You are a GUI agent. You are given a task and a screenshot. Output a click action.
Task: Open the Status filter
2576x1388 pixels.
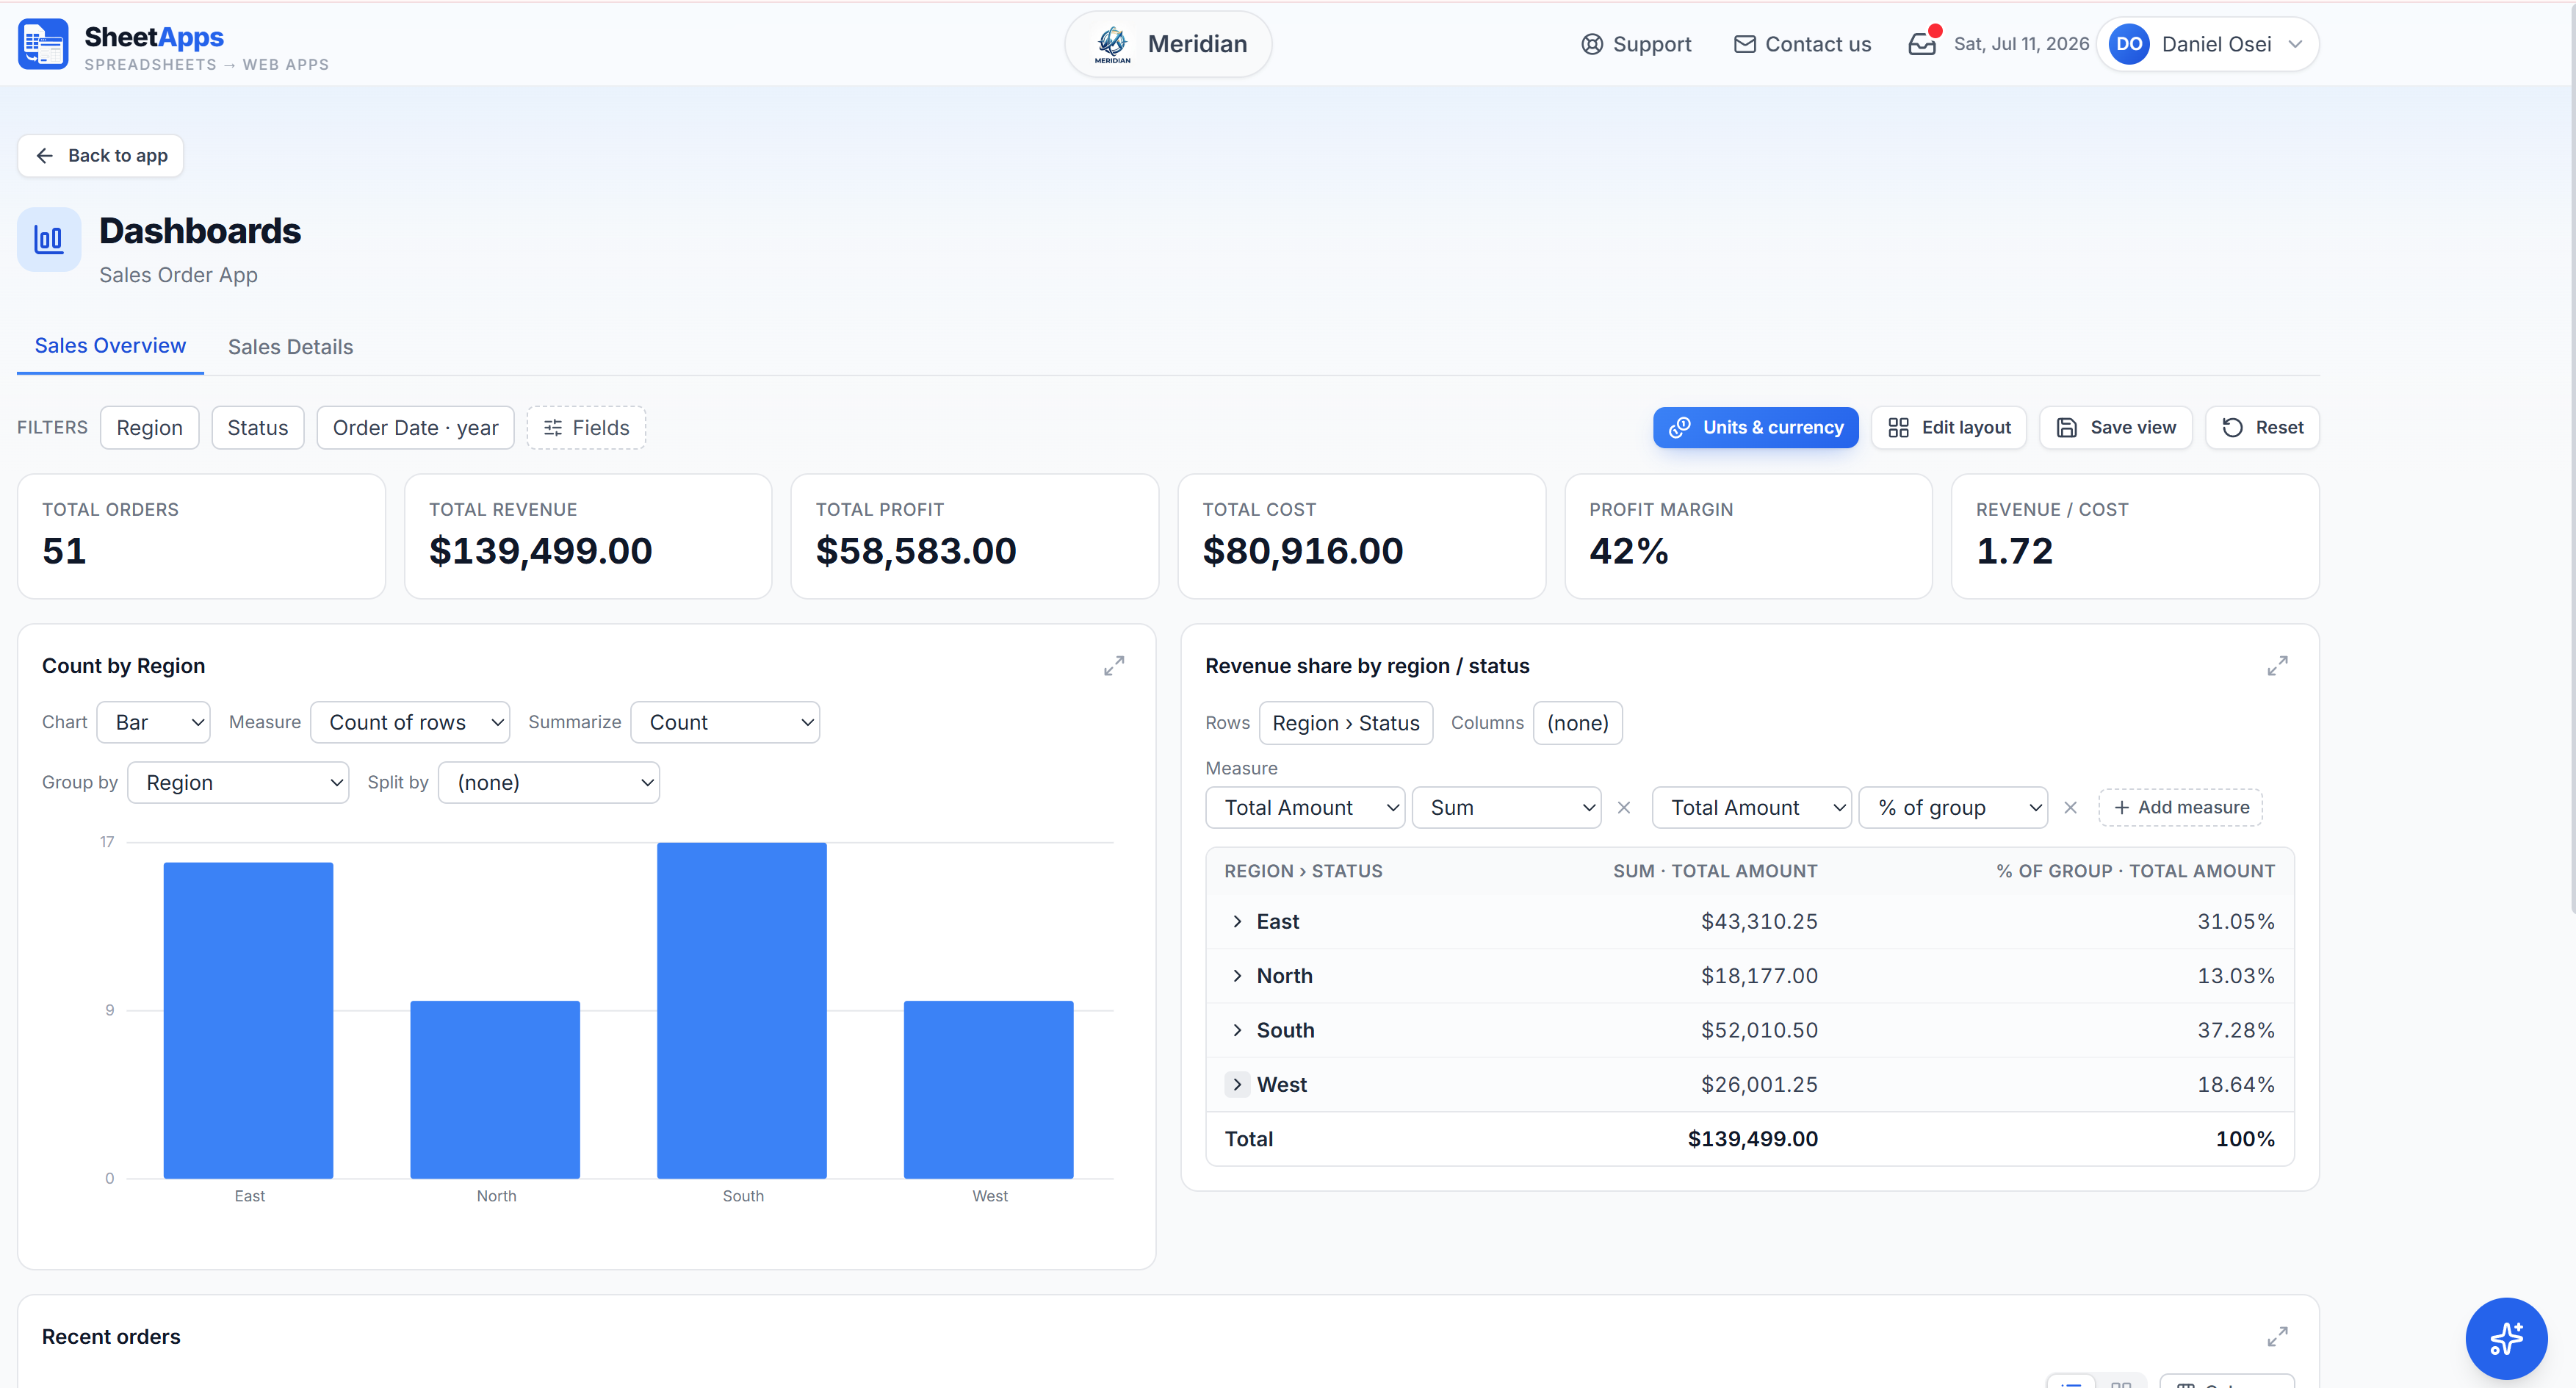[x=257, y=428]
